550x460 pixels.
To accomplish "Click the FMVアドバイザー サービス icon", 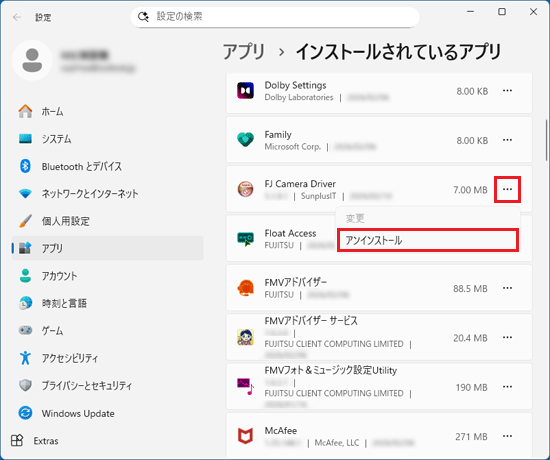I will (245, 338).
